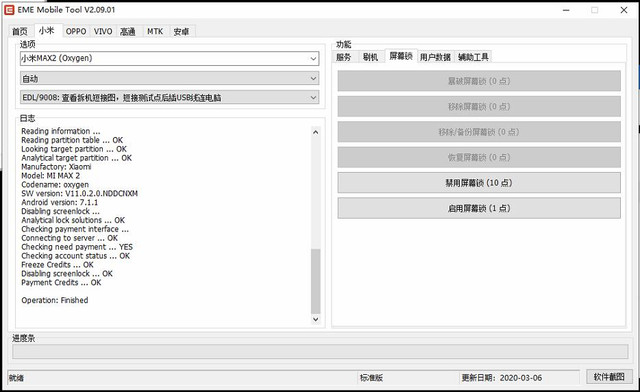Switch to the OPPO tab

(76, 31)
